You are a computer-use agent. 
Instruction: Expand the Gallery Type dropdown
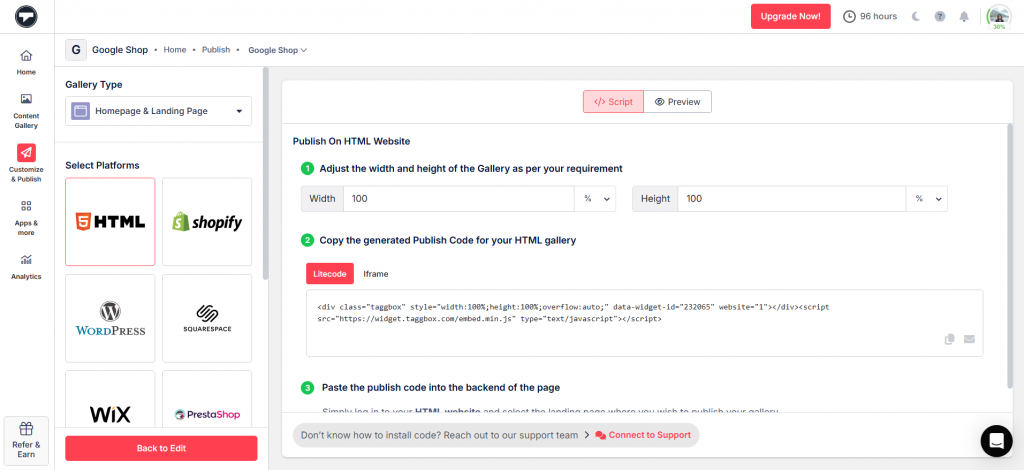pyautogui.click(x=159, y=111)
